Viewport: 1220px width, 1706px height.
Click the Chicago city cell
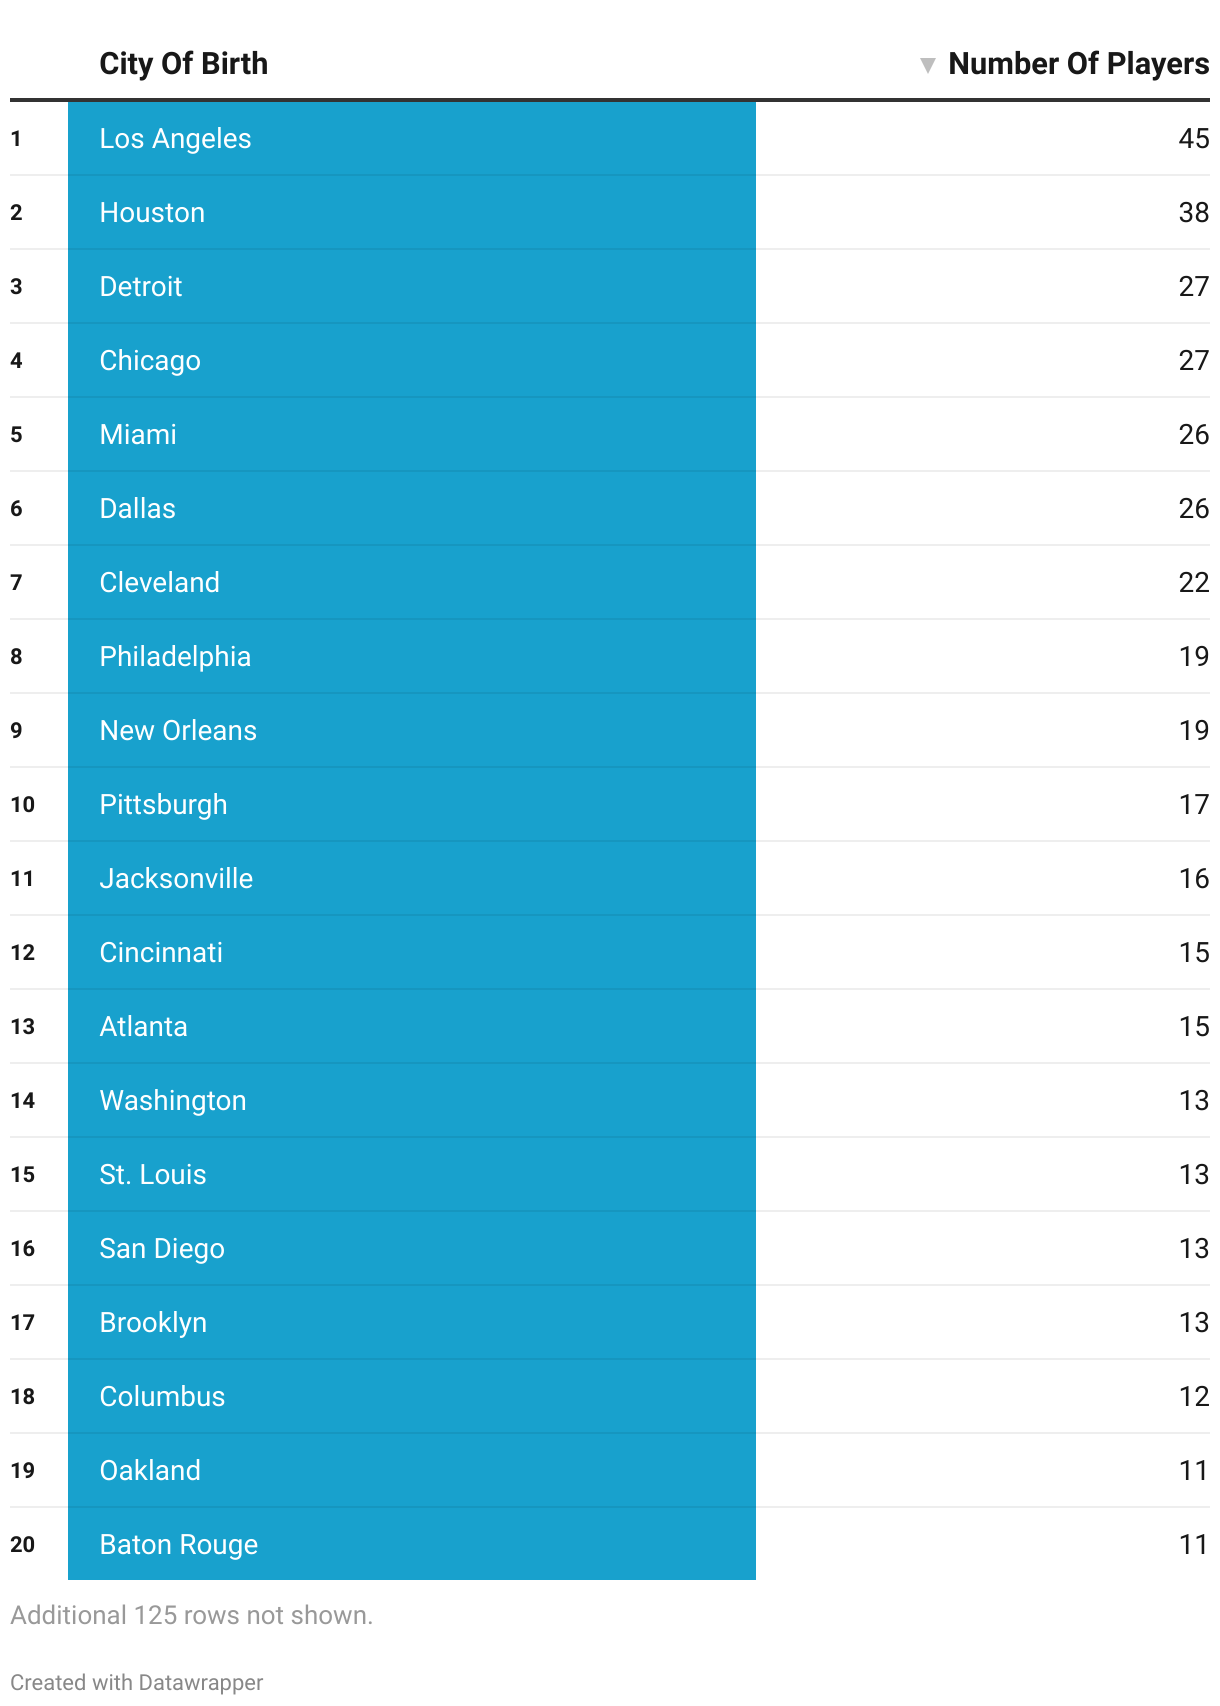412,361
